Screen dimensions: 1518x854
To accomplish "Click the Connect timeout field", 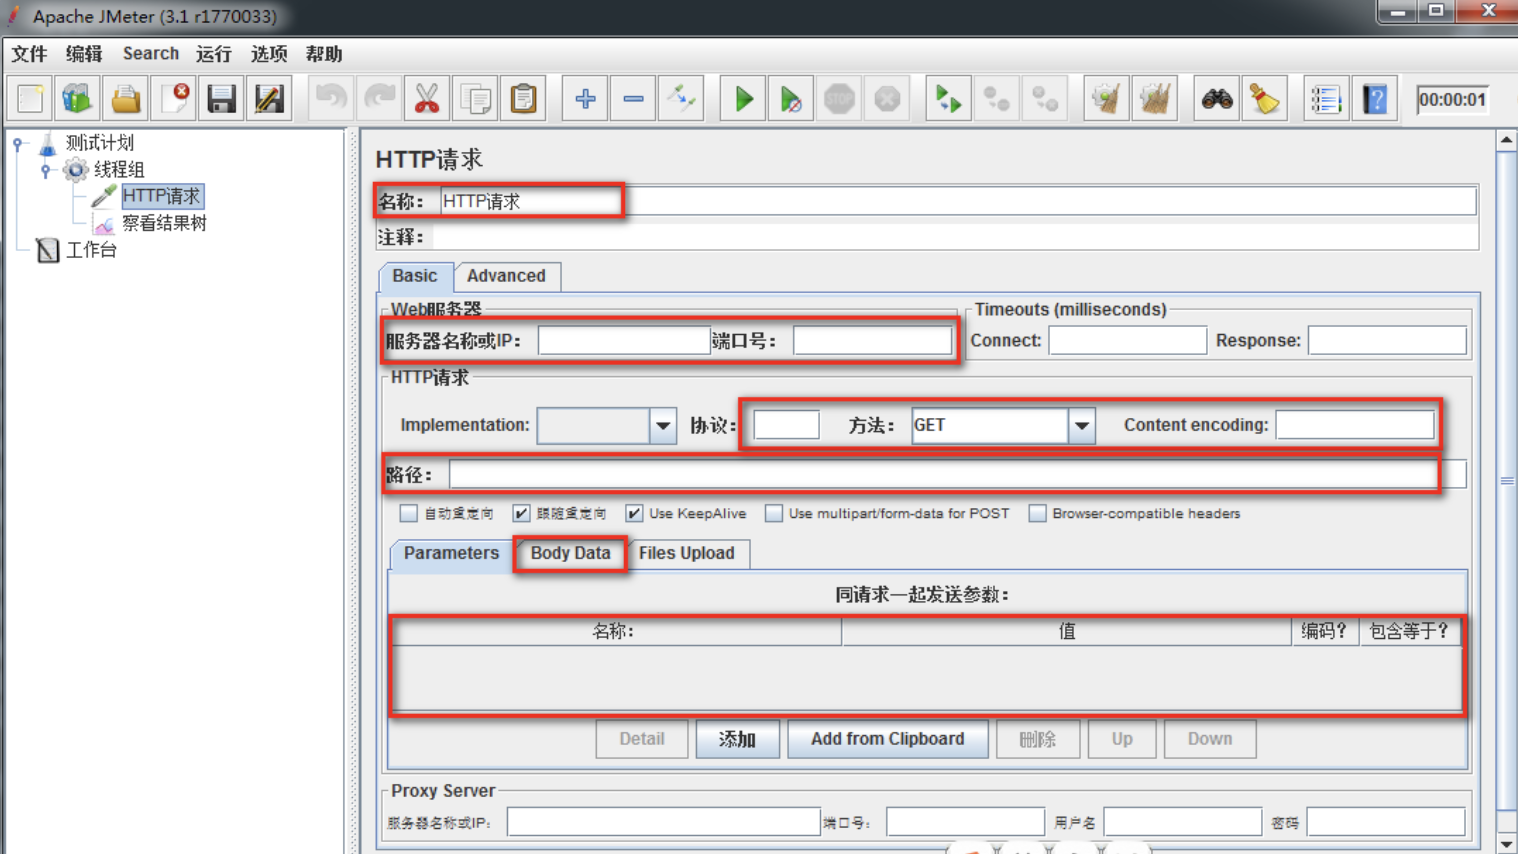I will (1127, 341).
